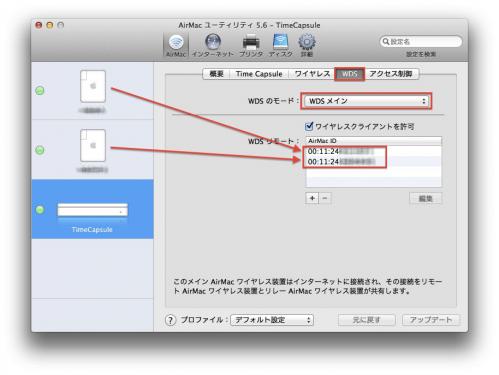The height and width of the screenshot is (375, 499).
Task: Switch to the Time Capsule tab
Action: click(259, 74)
